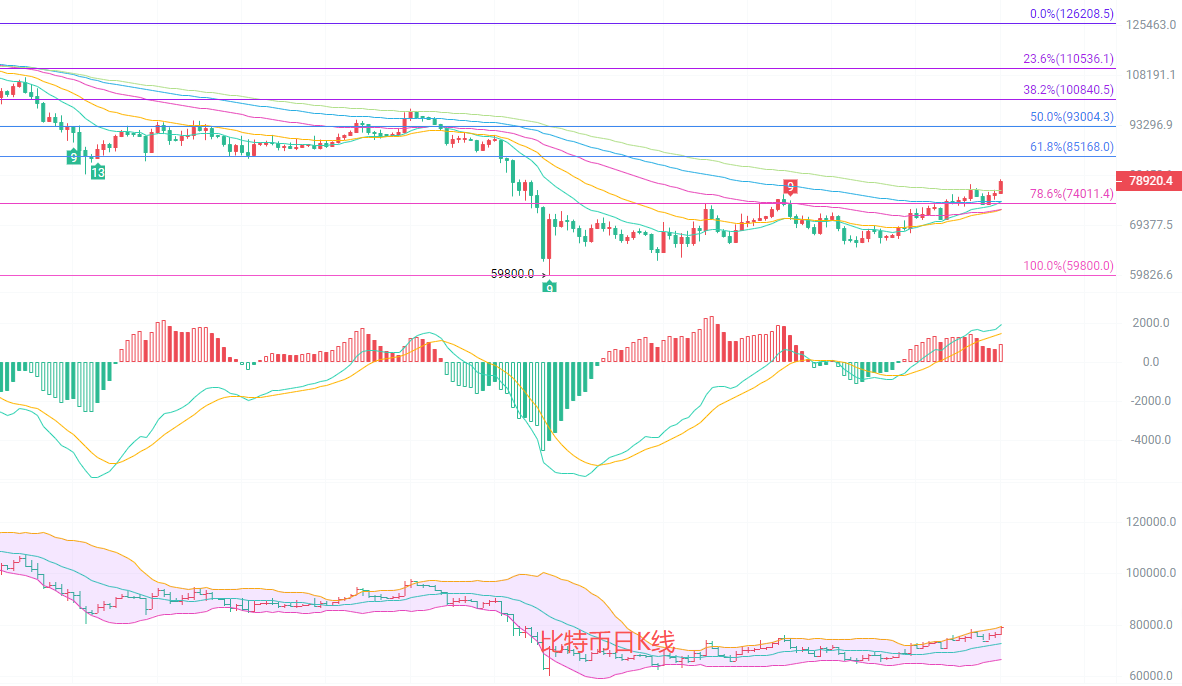The width and height of the screenshot is (1182, 686).
Task: Click the green 9 marker below the 59800 low
Action: pyautogui.click(x=549, y=288)
